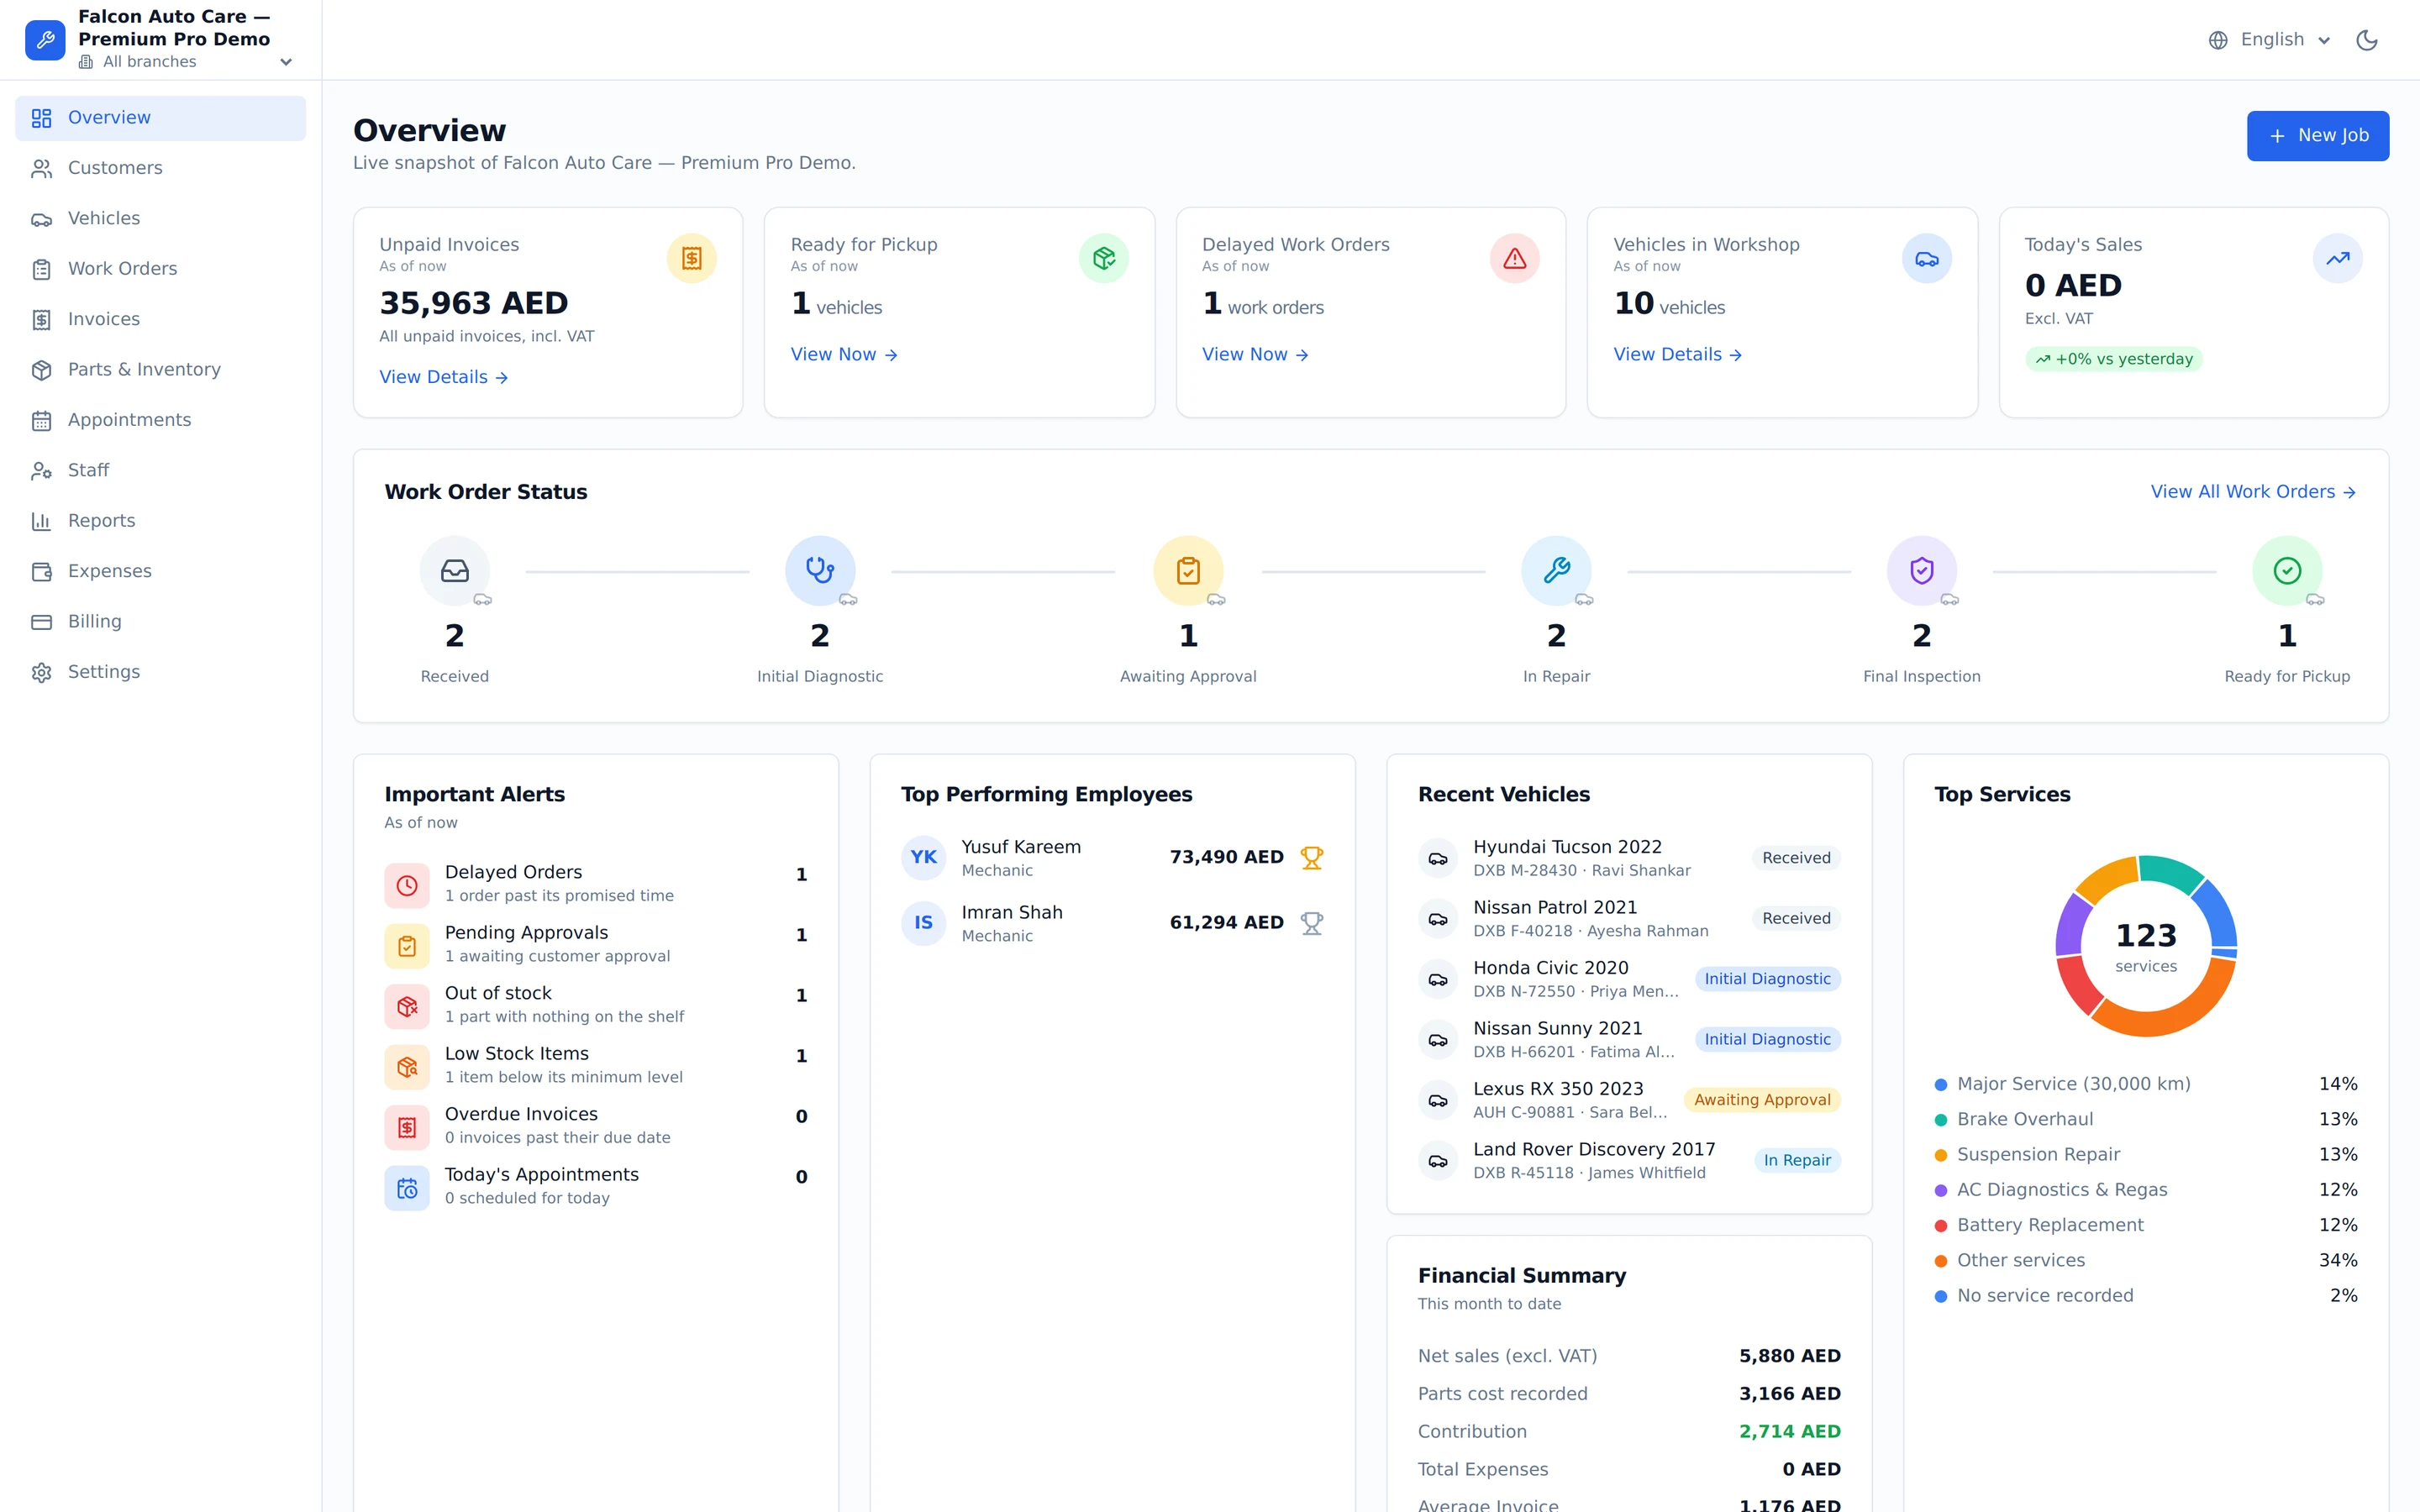Click the Falcon Auto Care wrench logo
The height and width of the screenshot is (1512, 2420).
(x=45, y=40)
